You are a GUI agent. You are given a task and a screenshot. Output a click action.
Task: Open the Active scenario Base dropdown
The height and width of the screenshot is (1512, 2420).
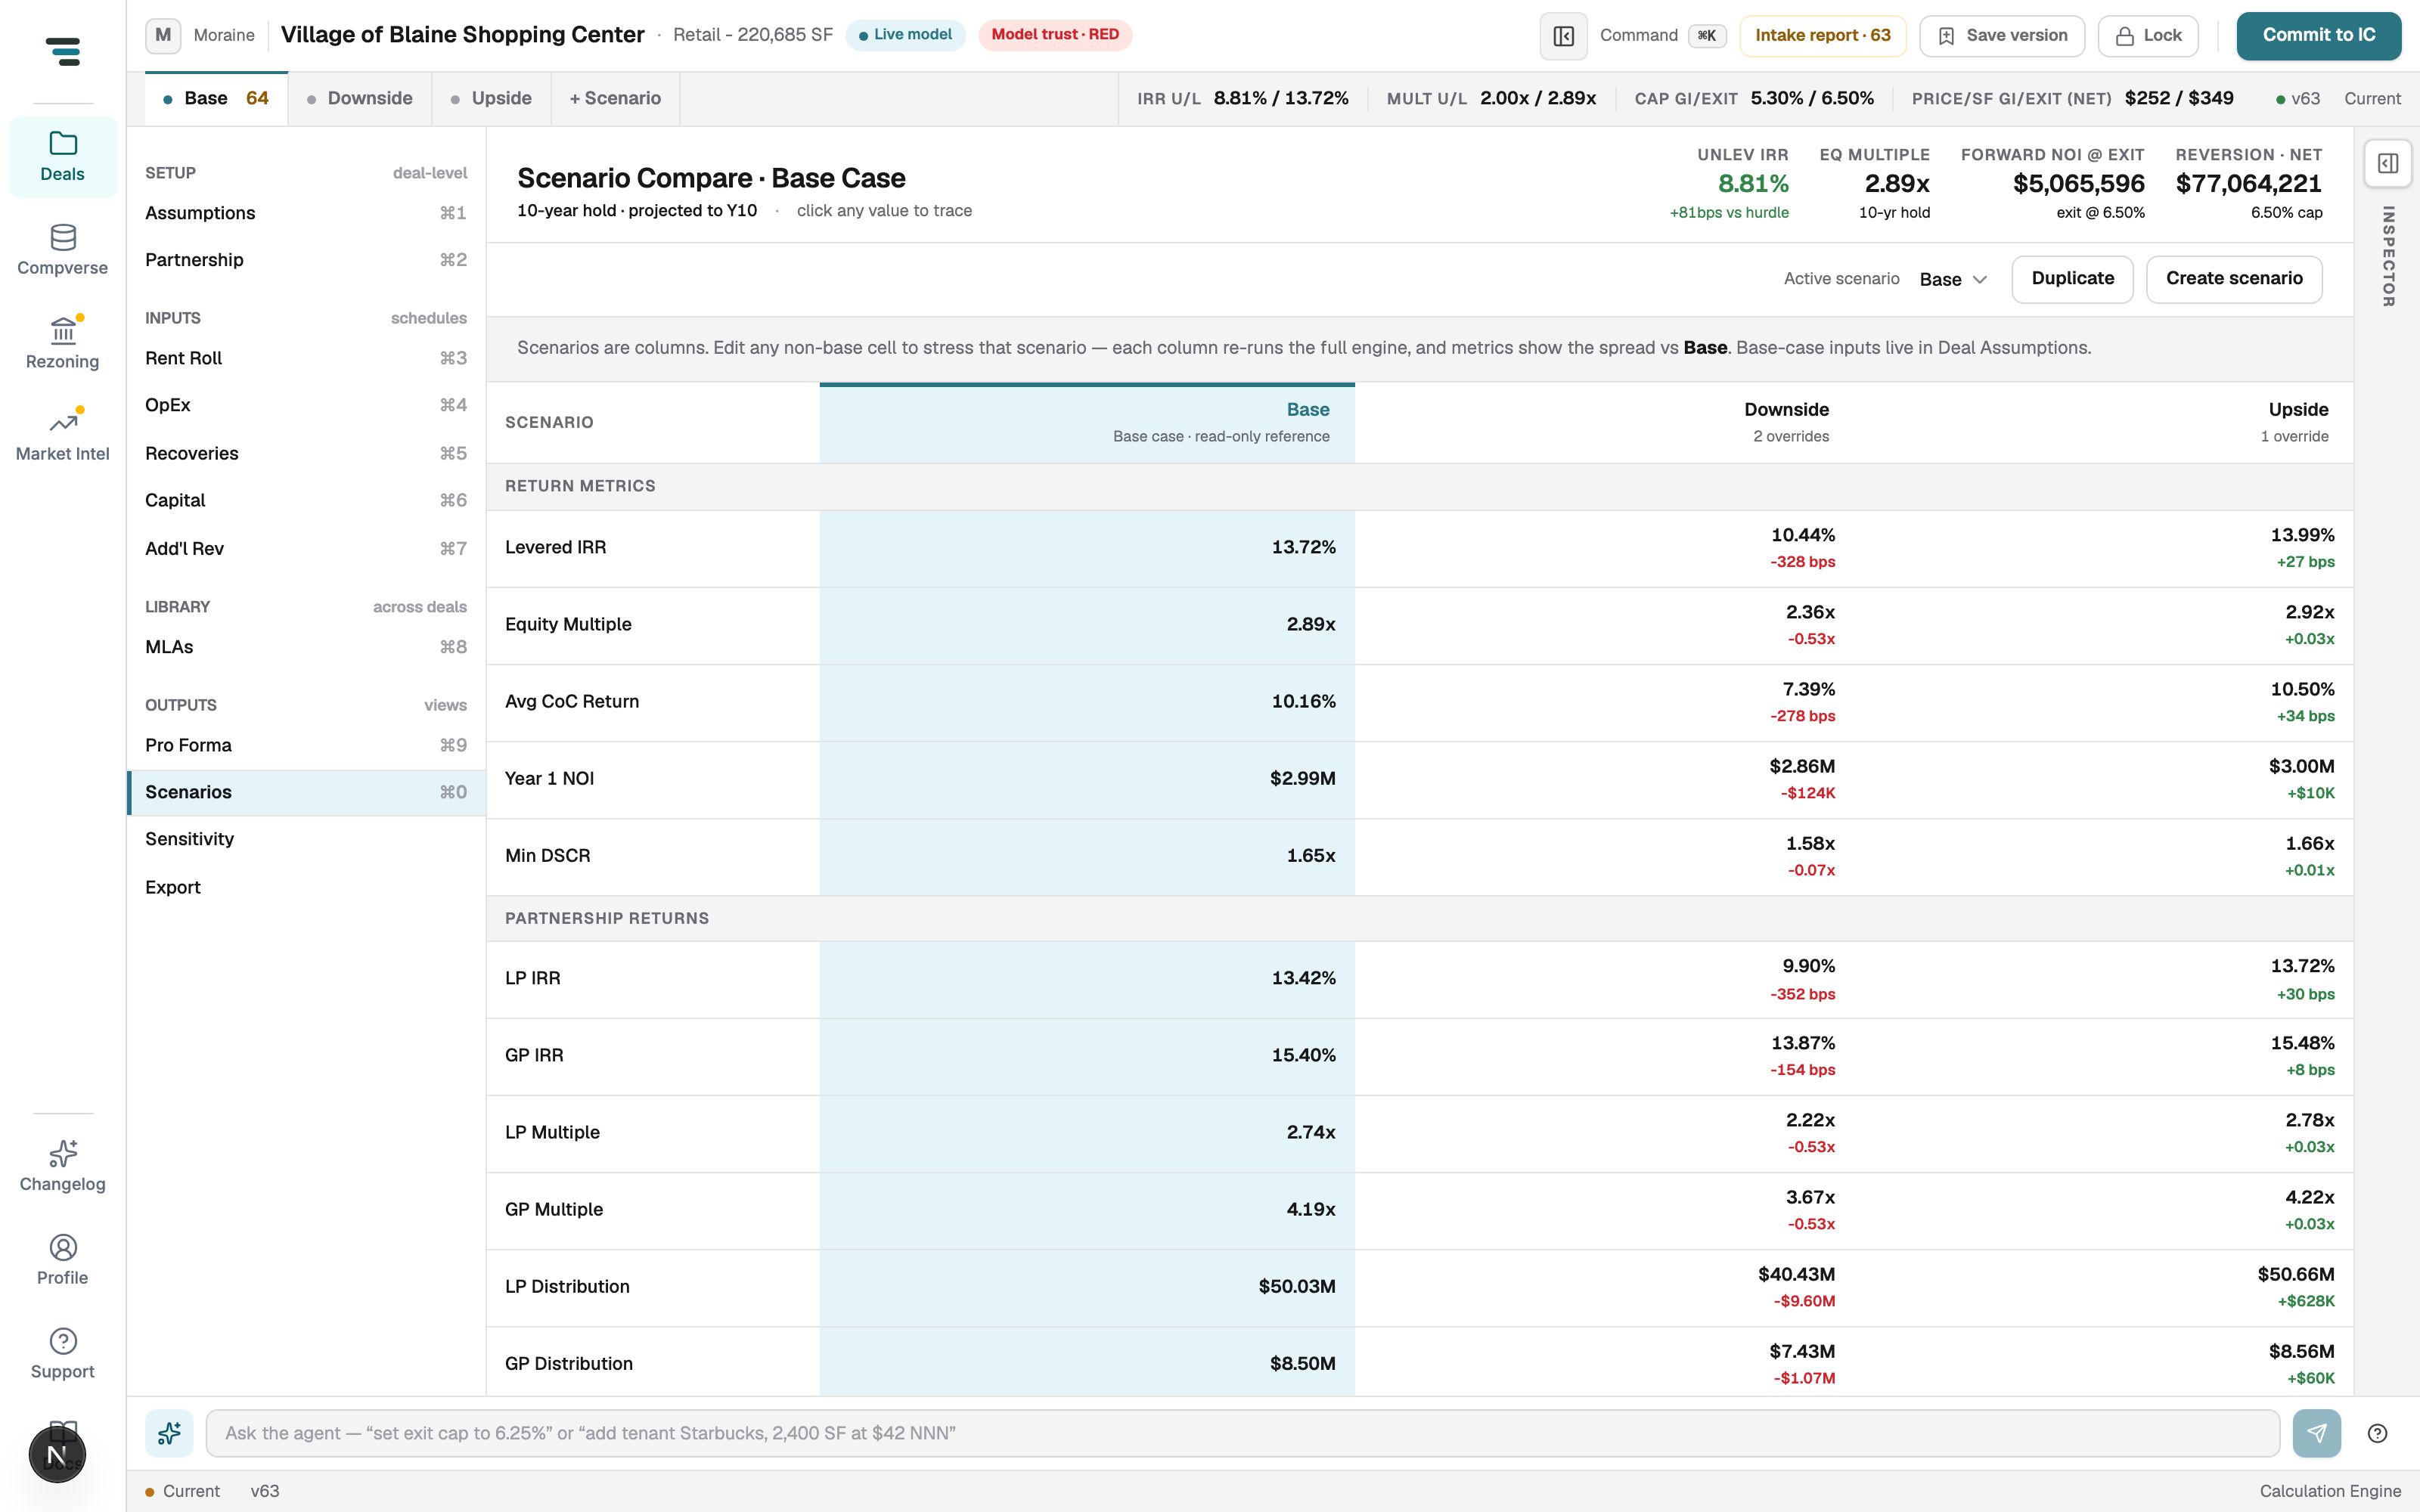pos(1953,279)
